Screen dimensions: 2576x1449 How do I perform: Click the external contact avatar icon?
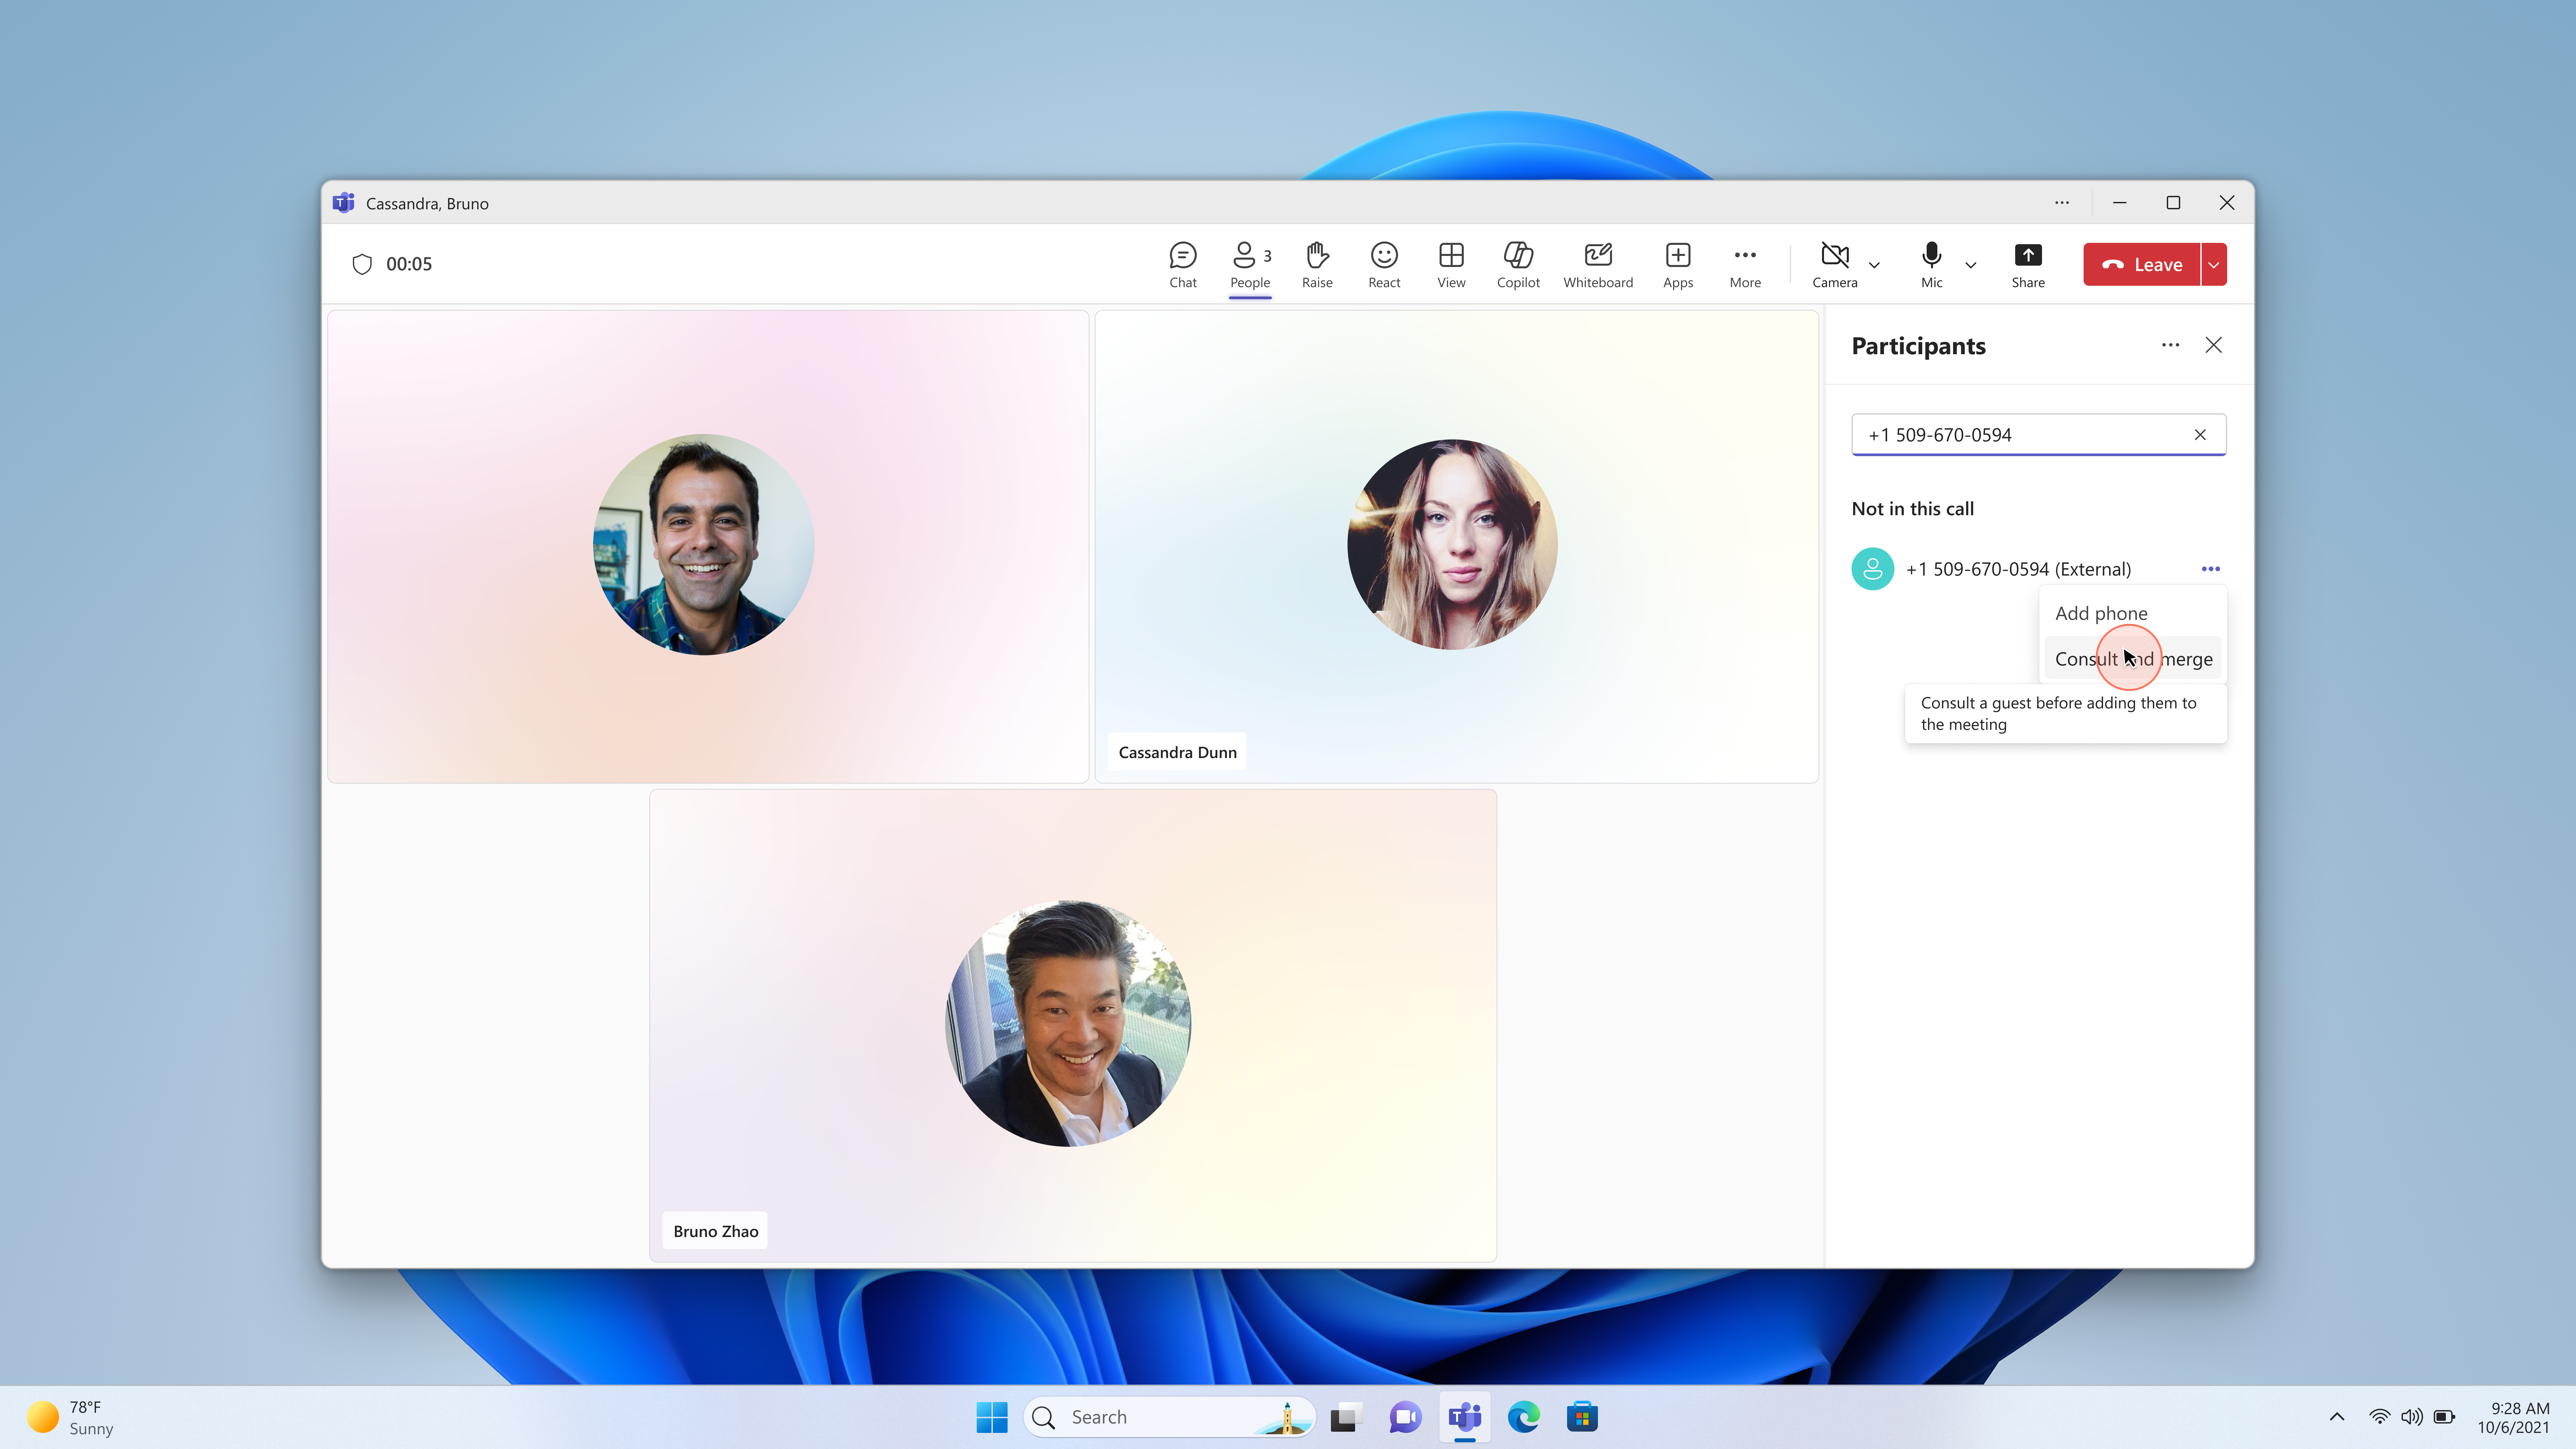[1873, 569]
